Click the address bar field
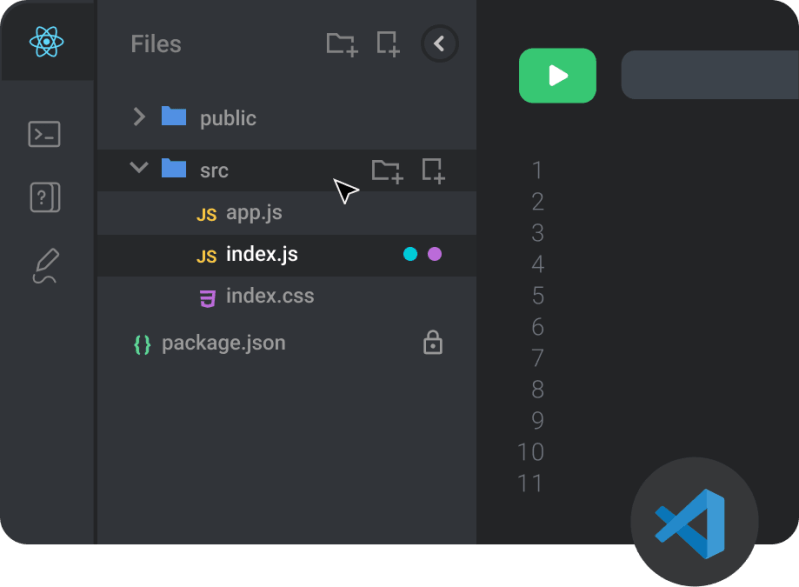 710,74
